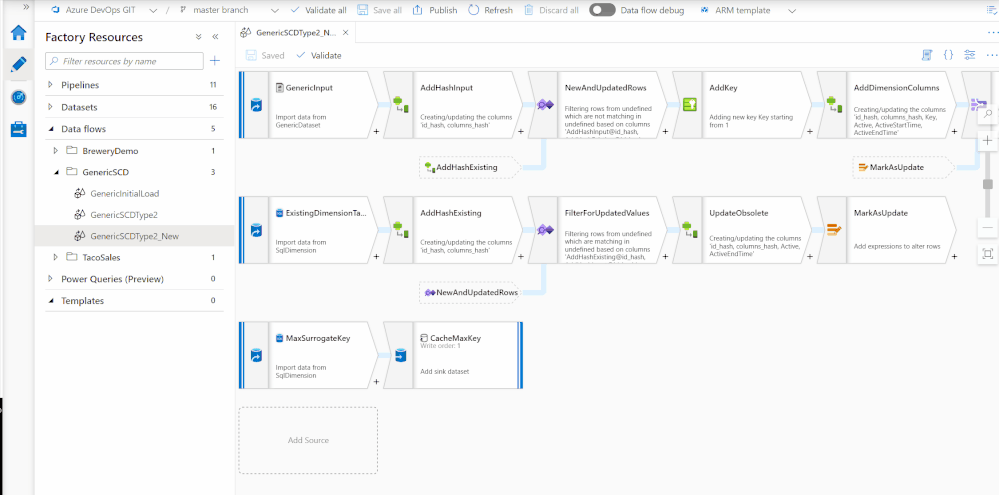This screenshot has height=495, width=999.
Task: Open canvas search magnifier icon
Action: click(x=988, y=114)
